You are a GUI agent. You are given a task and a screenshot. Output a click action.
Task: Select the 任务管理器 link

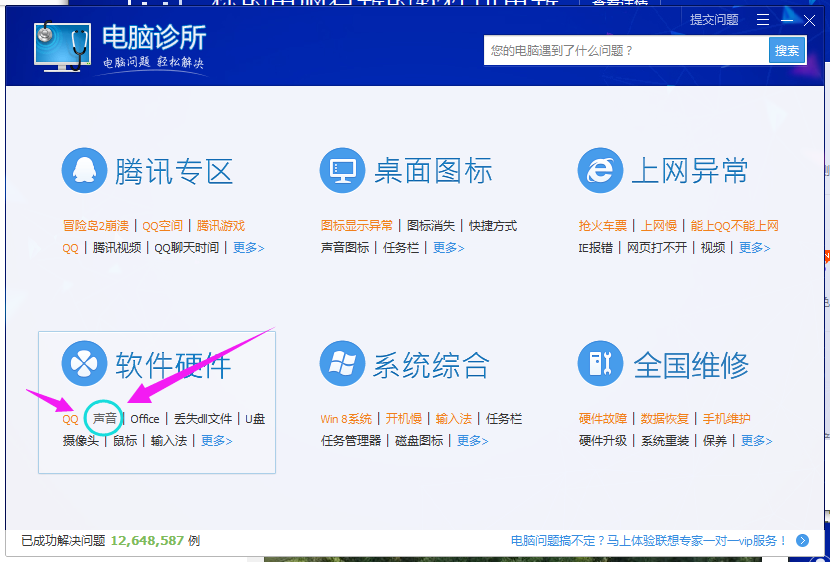coord(351,441)
